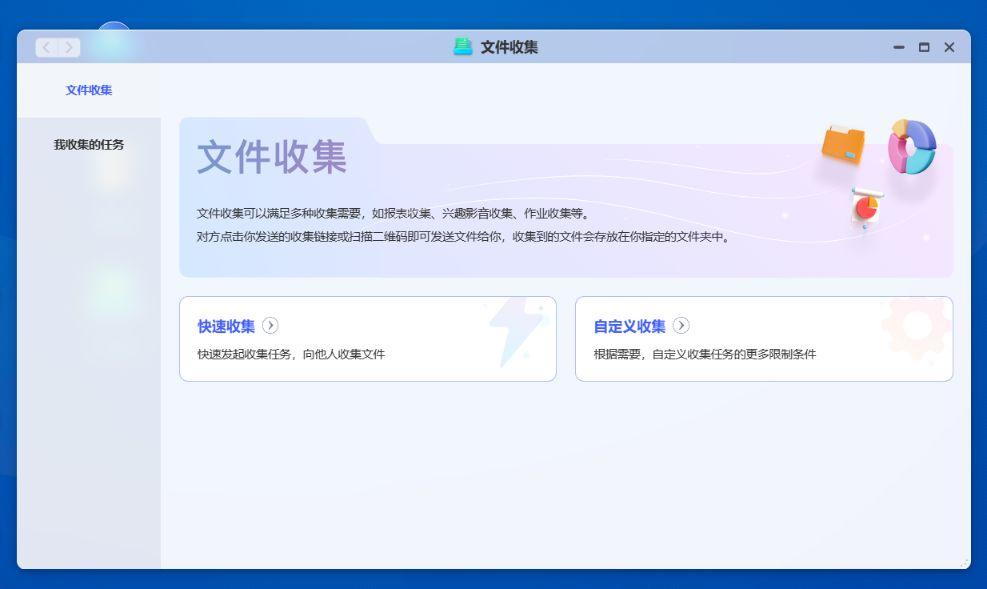987x589 pixels.
Task: Open the circled arrow next to 快速收集
Action: (270, 326)
